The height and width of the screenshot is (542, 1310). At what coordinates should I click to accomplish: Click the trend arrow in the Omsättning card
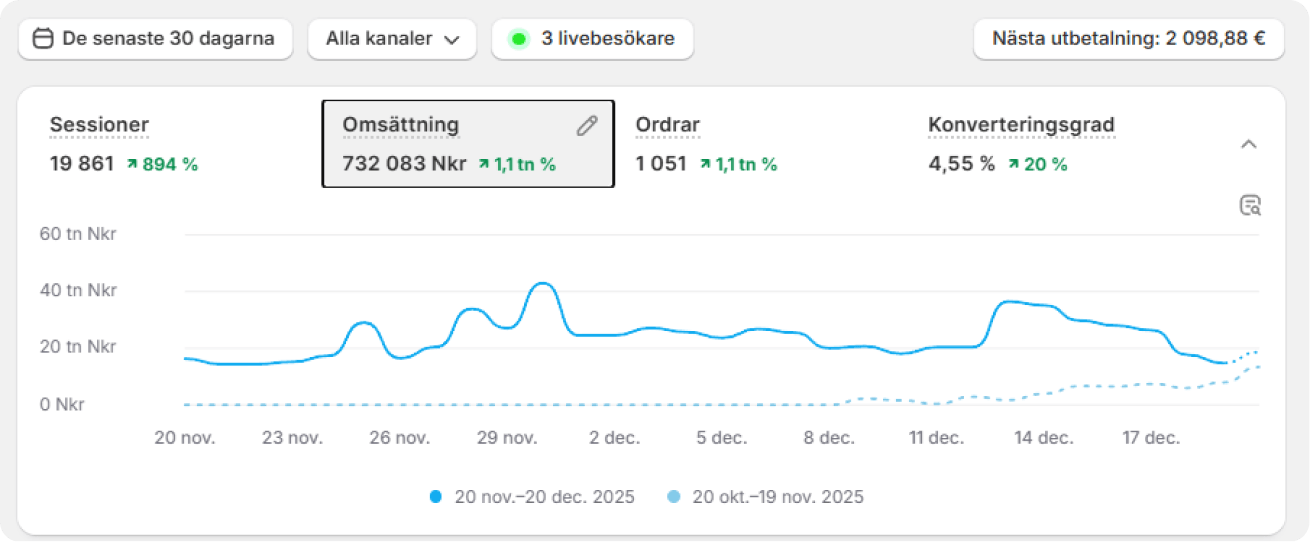pos(484,165)
